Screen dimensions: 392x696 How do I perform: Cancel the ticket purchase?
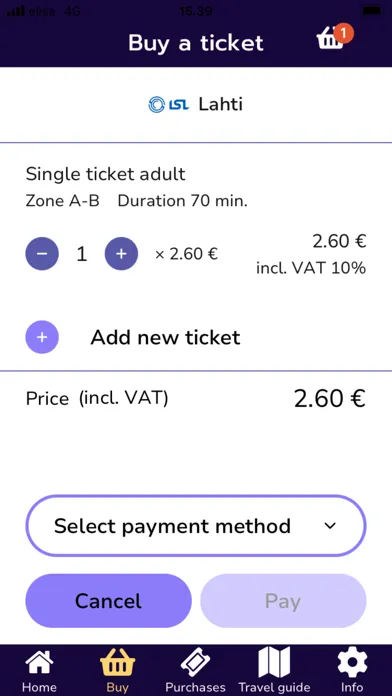click(x=108, y=601)
